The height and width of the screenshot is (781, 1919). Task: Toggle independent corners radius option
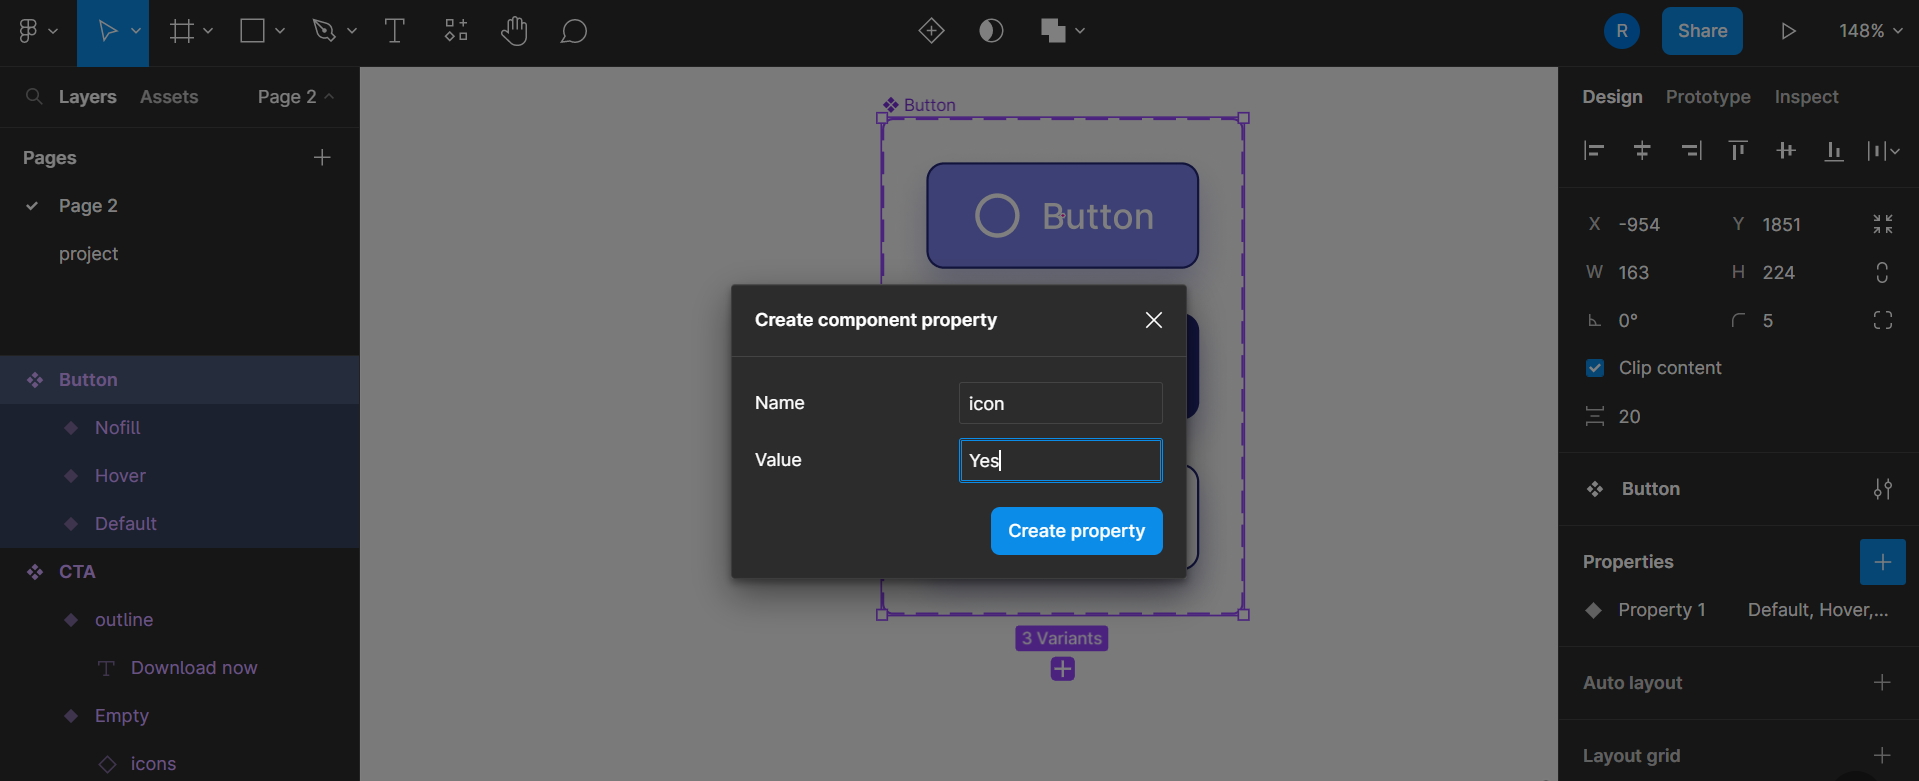point(1882,320)
